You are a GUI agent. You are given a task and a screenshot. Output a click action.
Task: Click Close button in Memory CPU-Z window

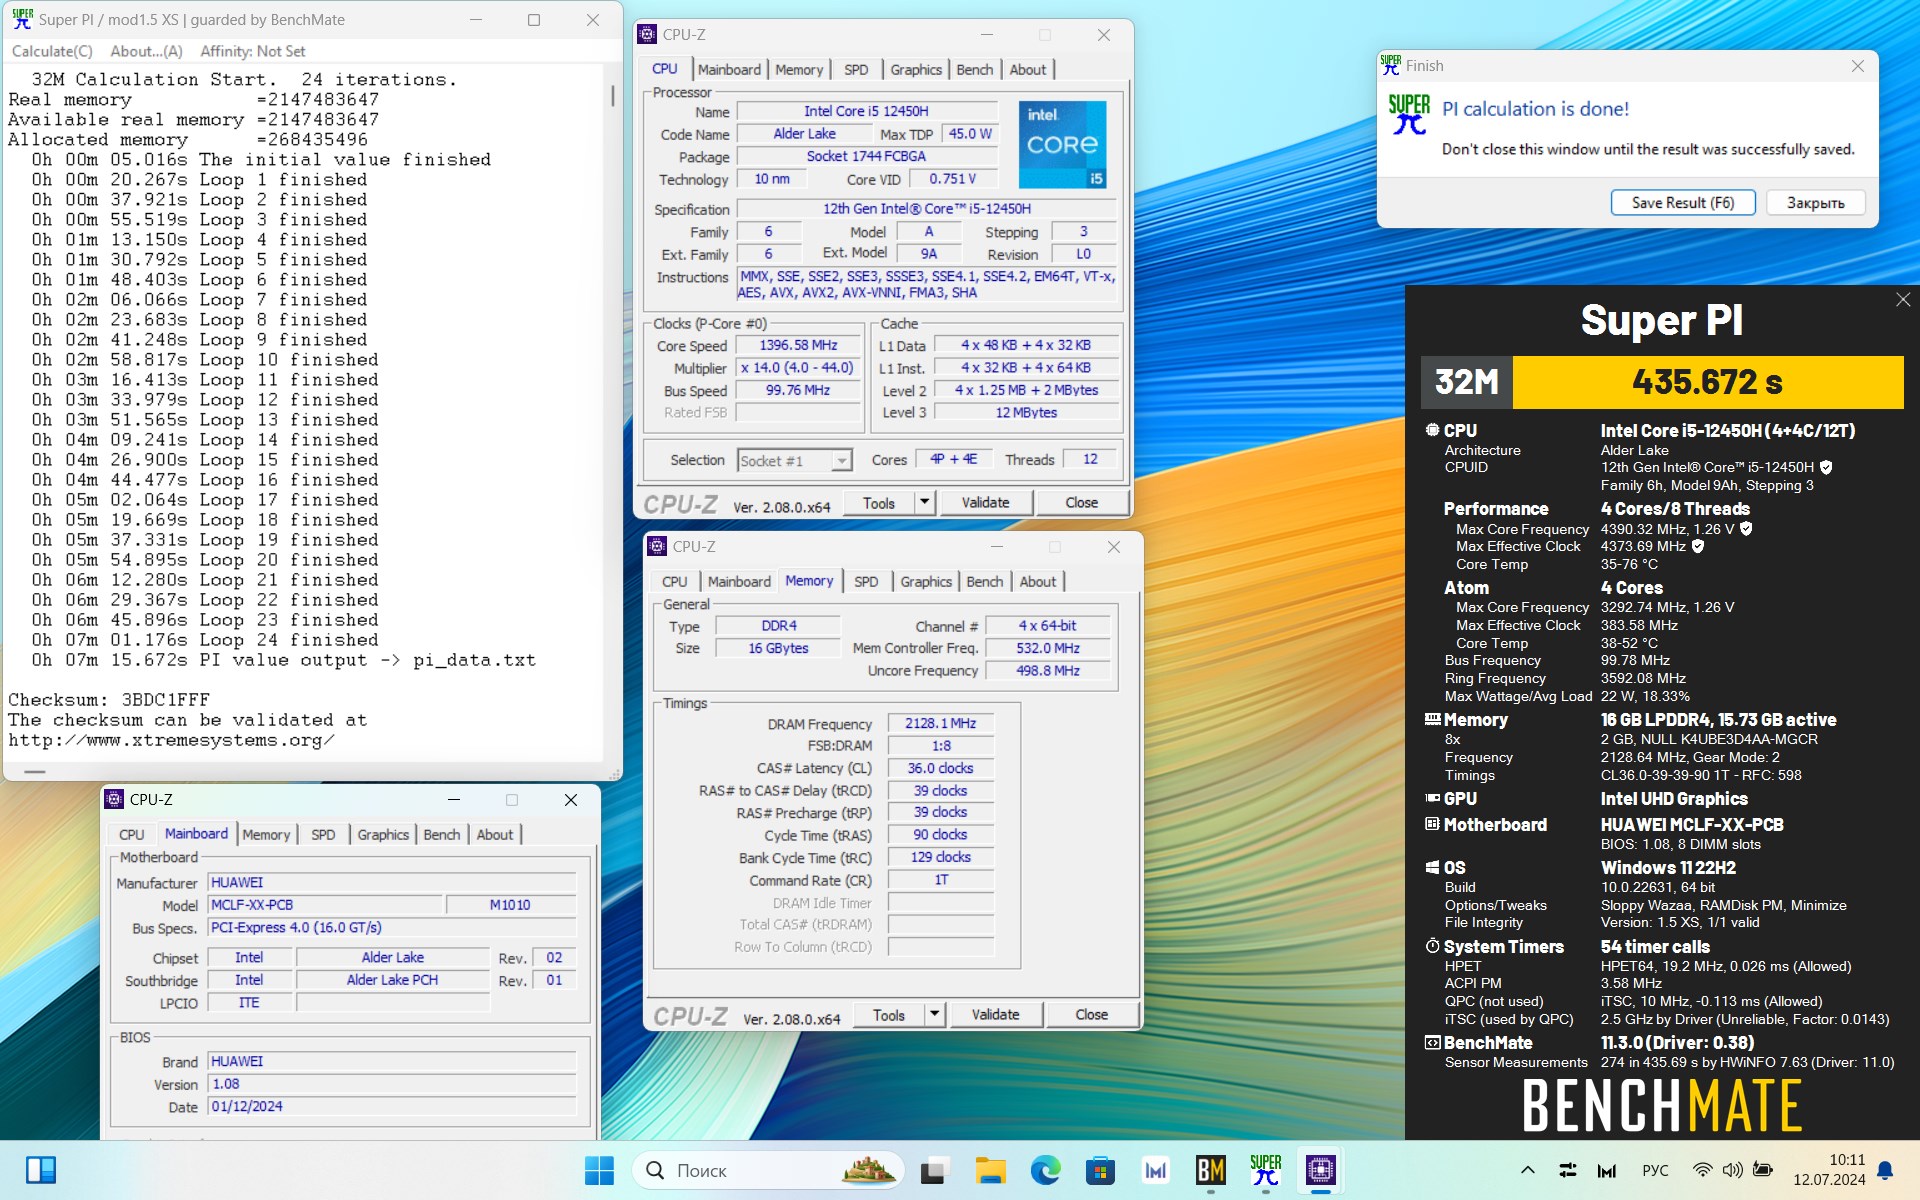[1091, 1014]
